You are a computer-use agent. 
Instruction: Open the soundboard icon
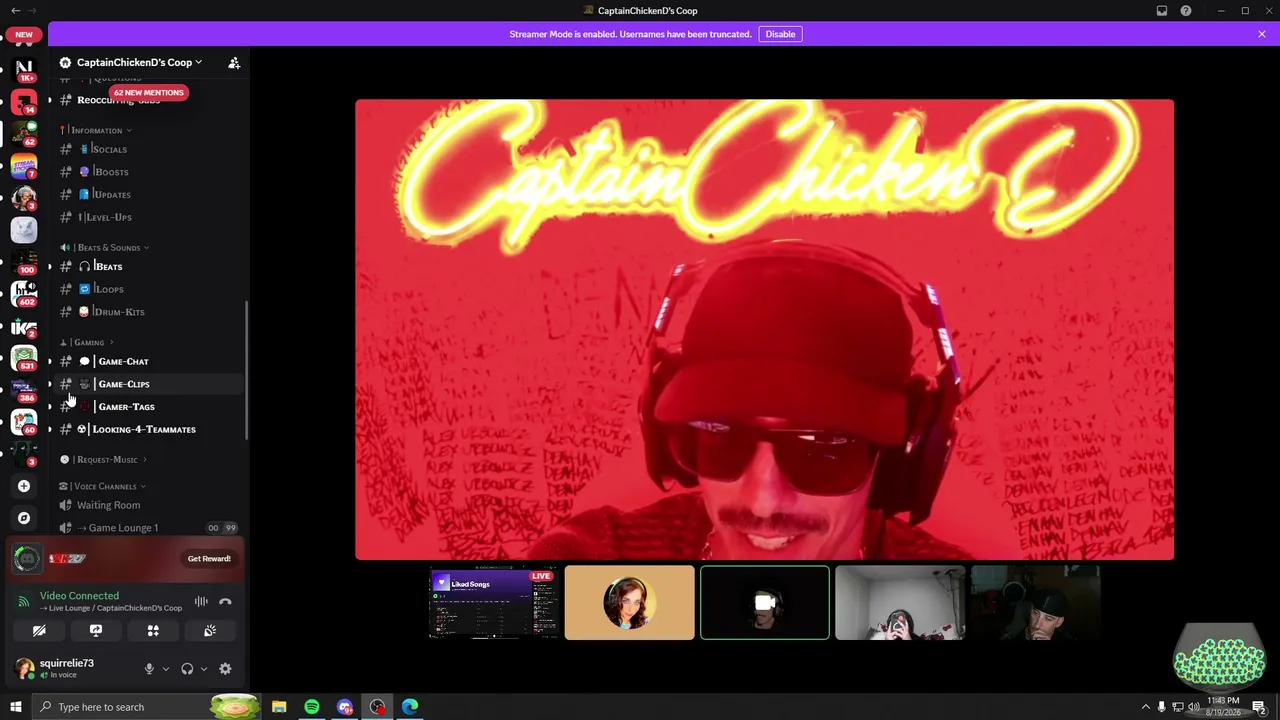(x=210, y=631)
